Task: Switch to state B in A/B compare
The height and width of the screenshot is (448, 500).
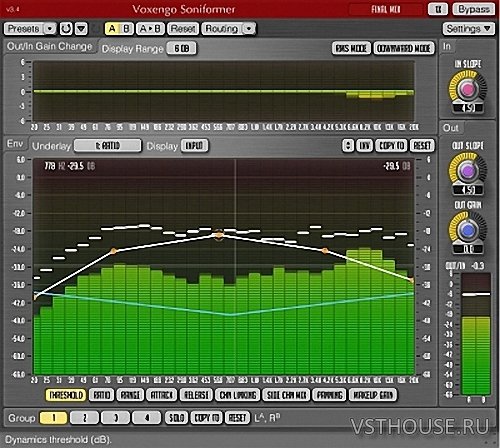Action: (x=127, y=29)
